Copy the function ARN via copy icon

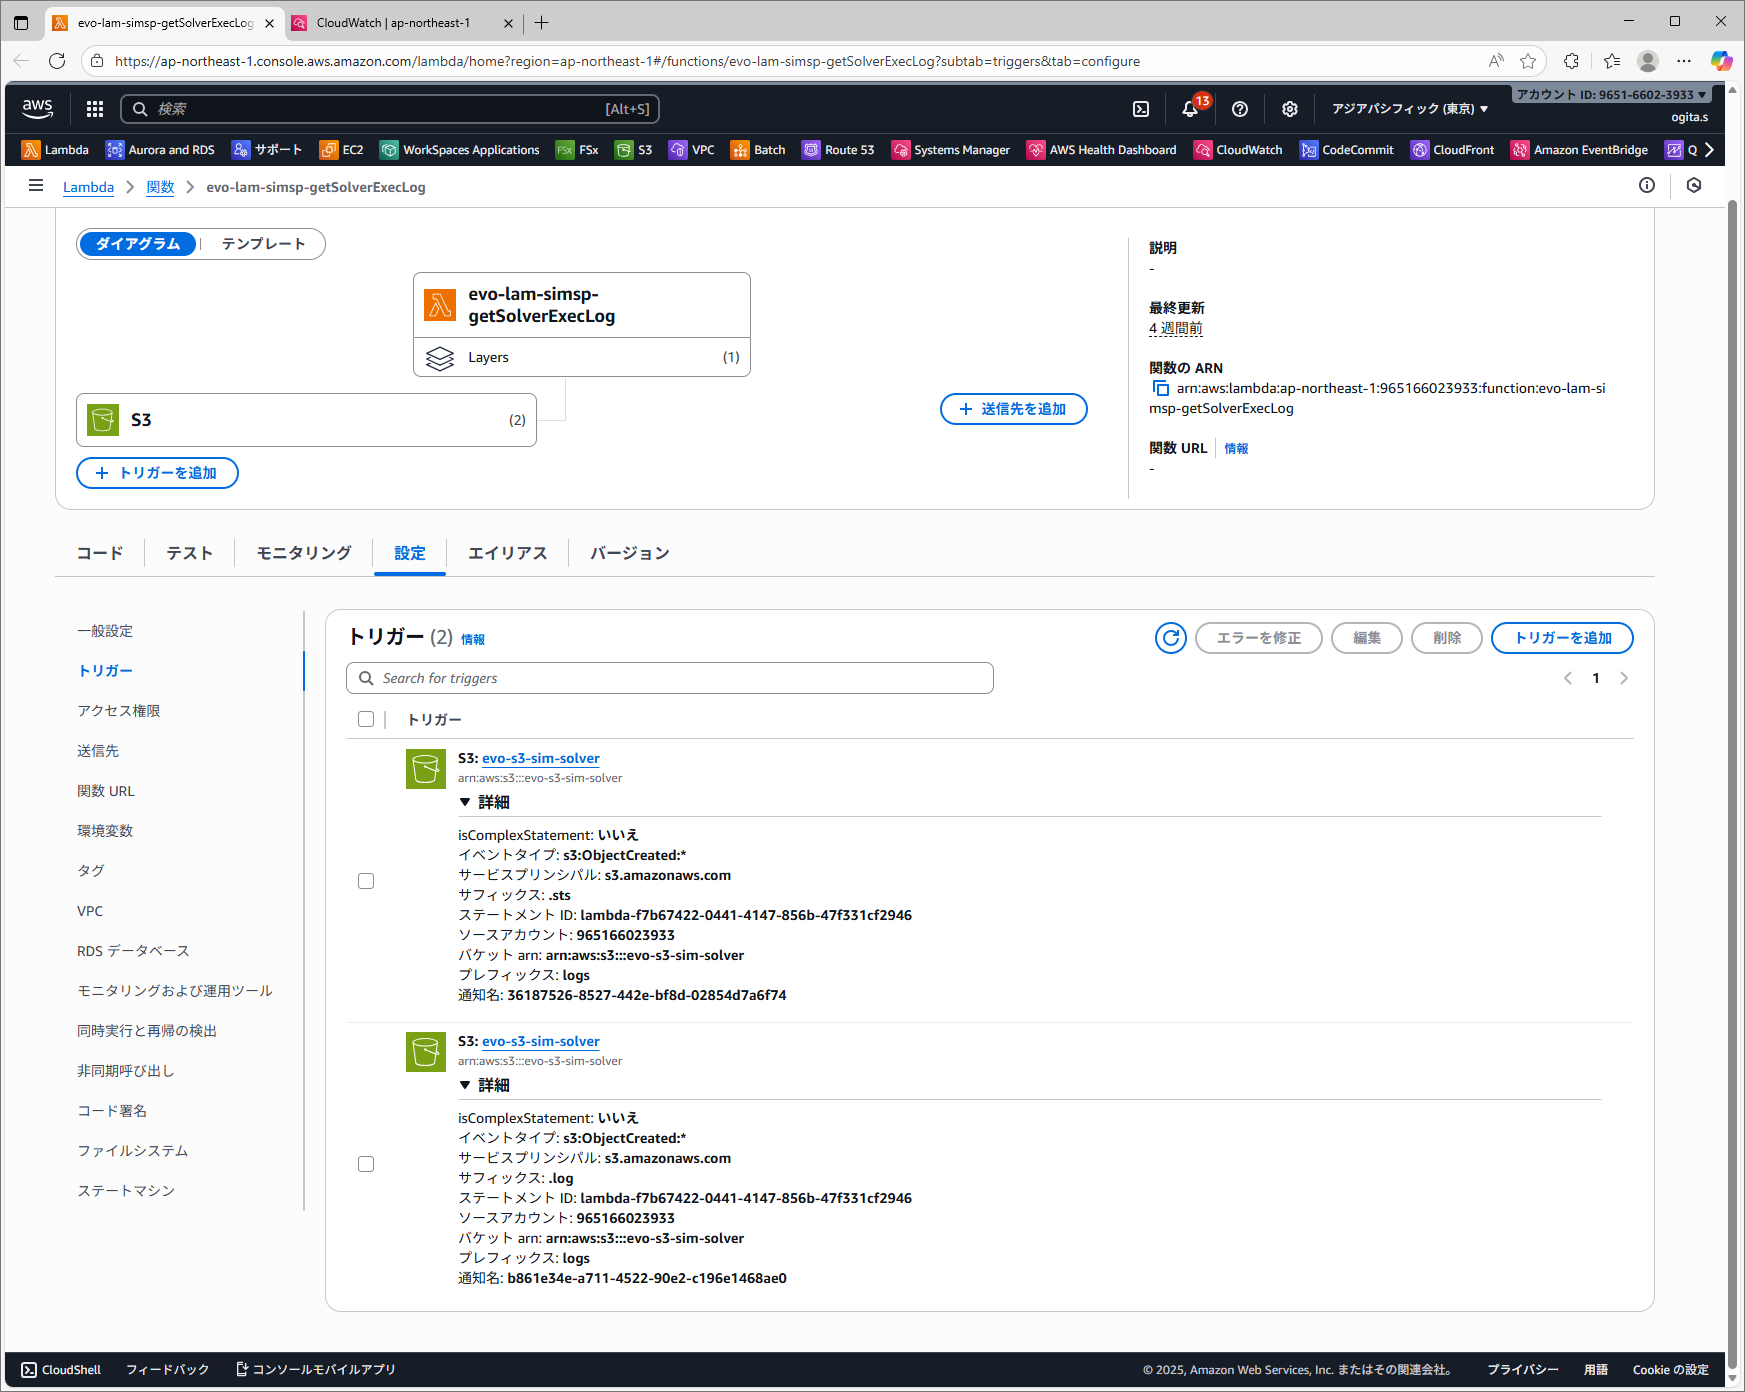click(x=1160, y=388)
